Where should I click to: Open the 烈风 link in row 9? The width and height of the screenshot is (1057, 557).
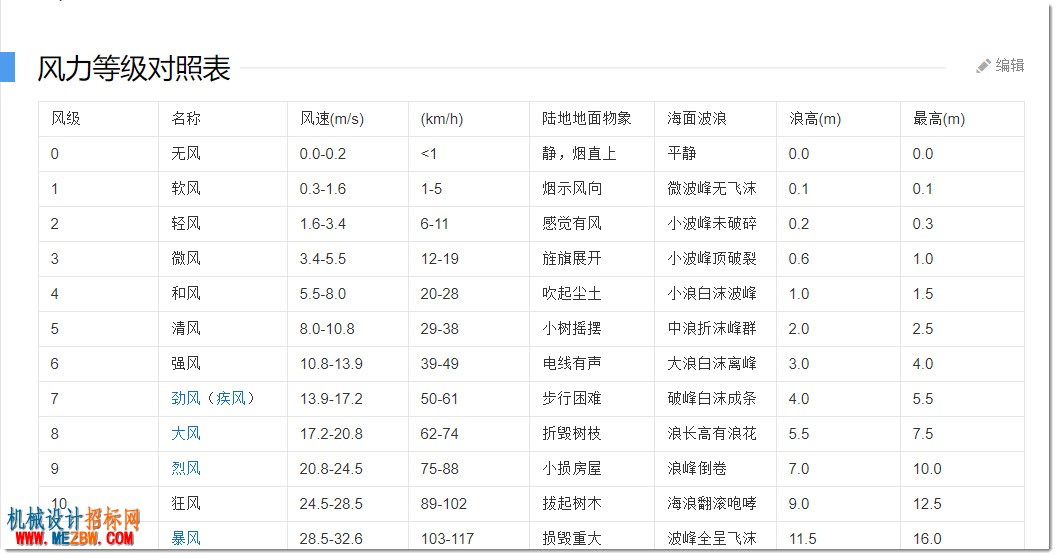pos(186,469)
